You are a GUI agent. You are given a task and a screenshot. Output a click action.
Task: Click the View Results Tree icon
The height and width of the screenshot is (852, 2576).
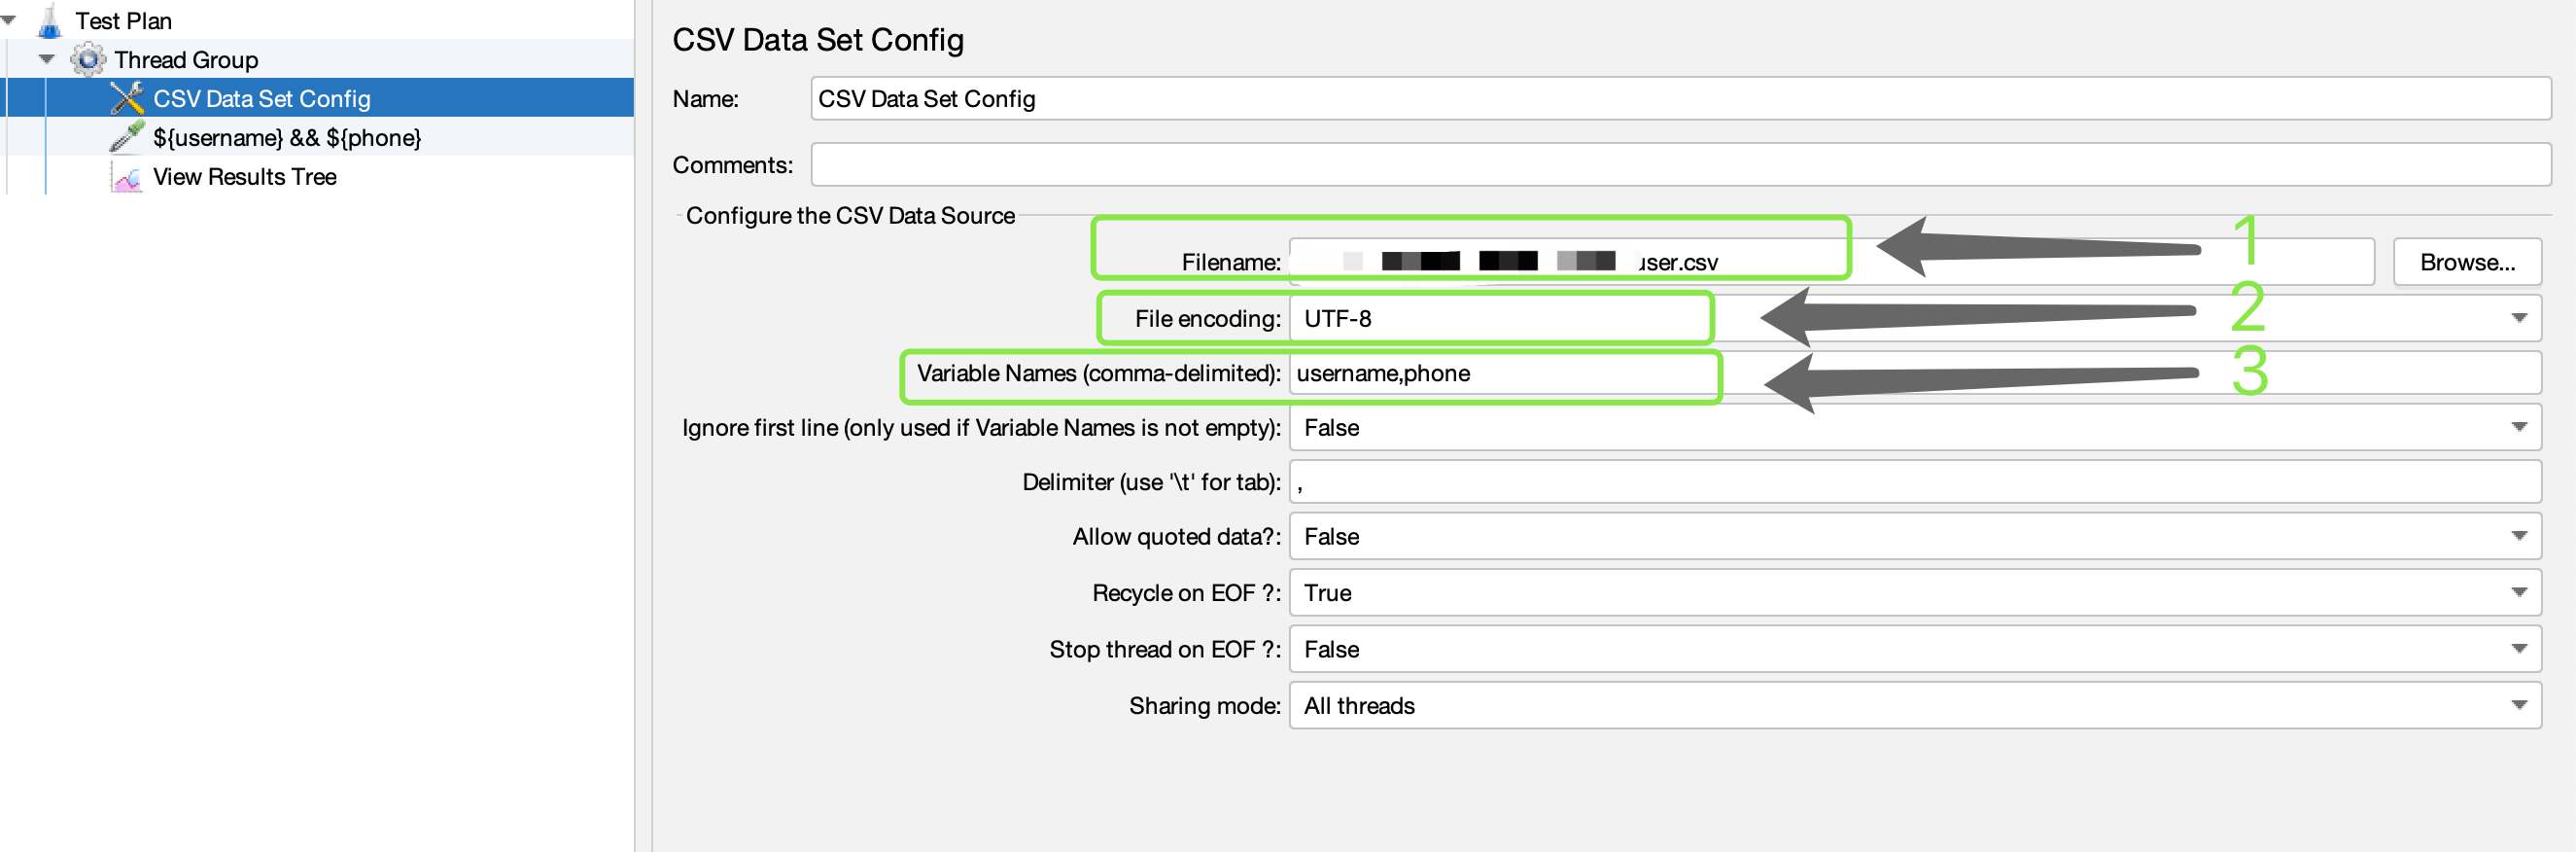127,177
